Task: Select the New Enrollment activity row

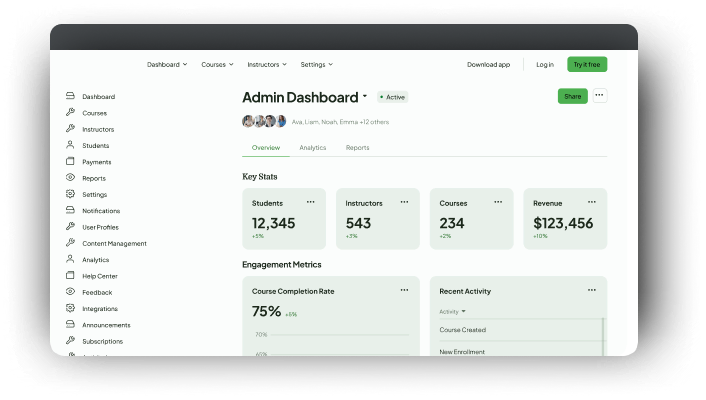Action: 520,350
